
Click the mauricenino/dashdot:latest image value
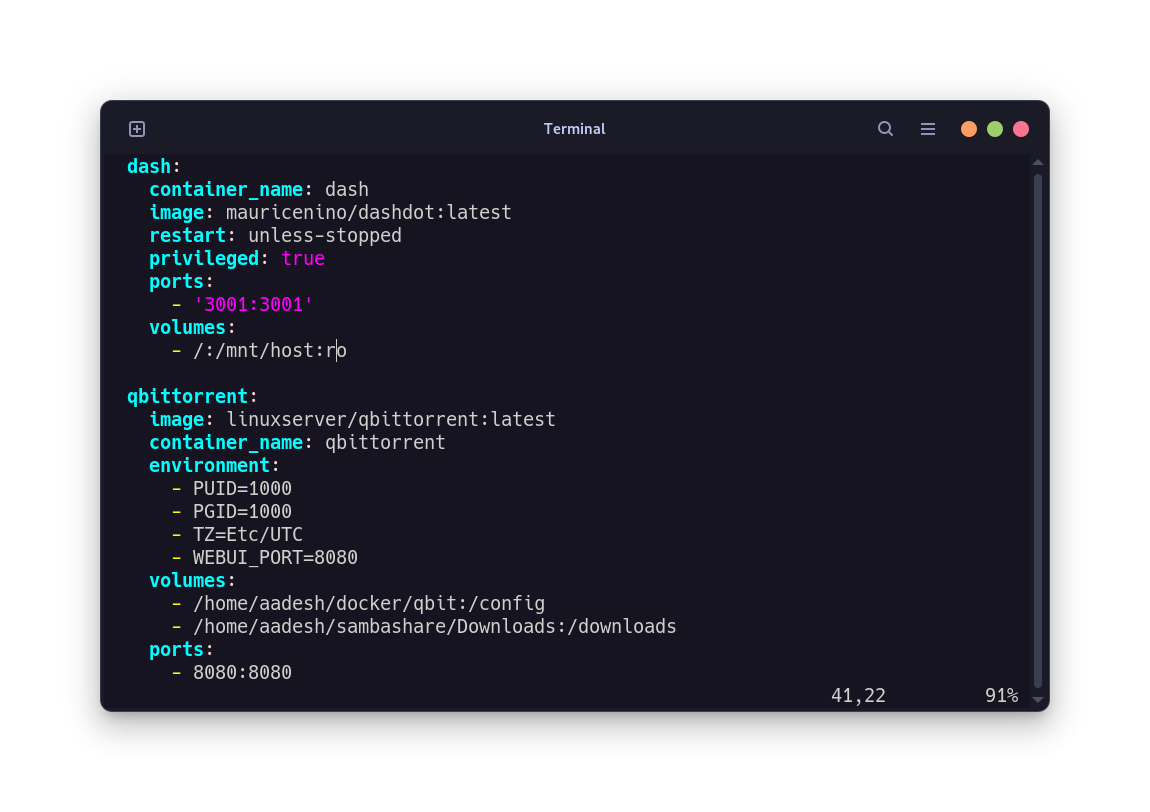tap(368, 212)
